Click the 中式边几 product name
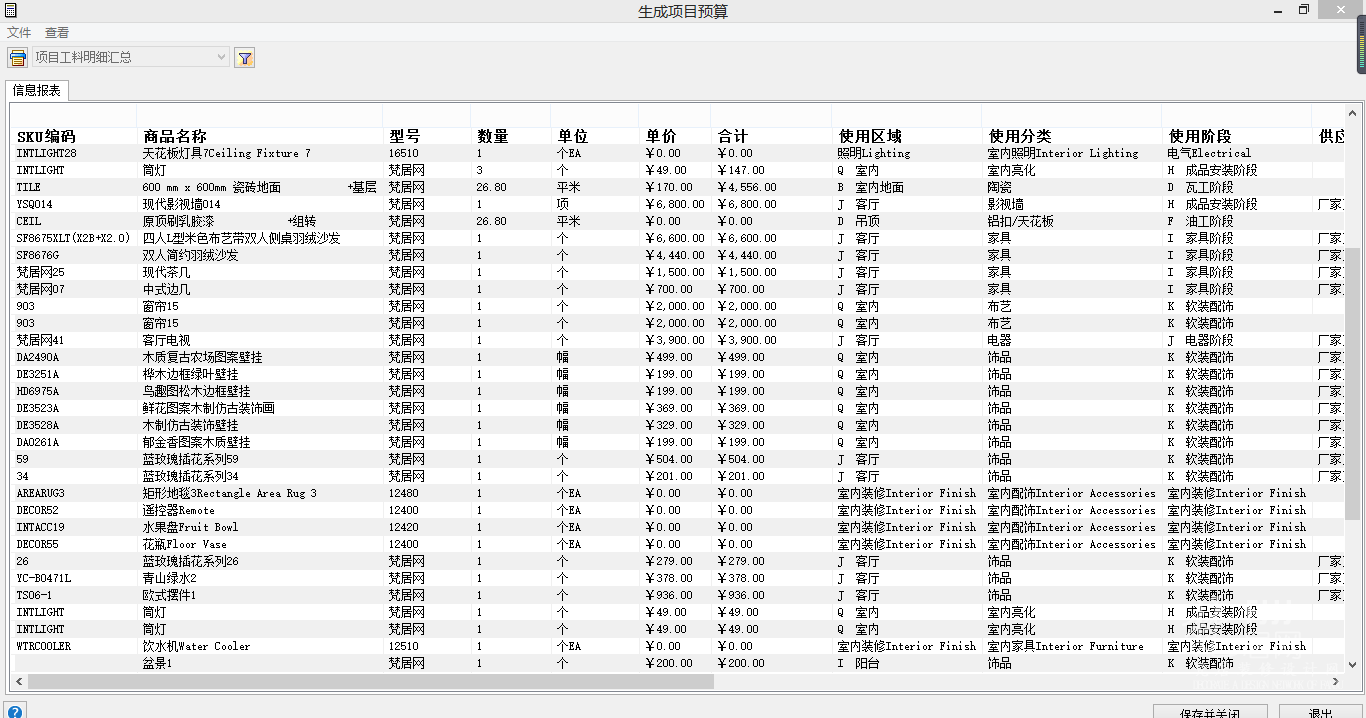 167,289
